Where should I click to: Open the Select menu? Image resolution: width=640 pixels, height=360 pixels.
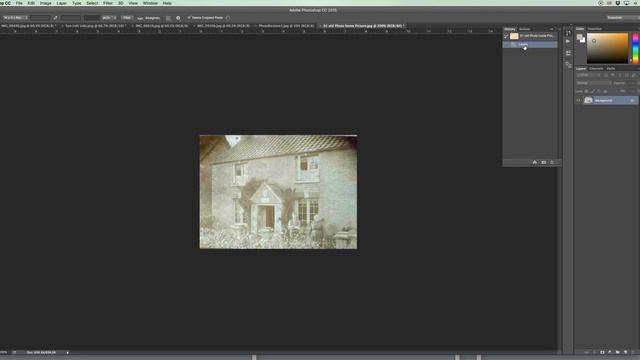[x=92, y=3]
